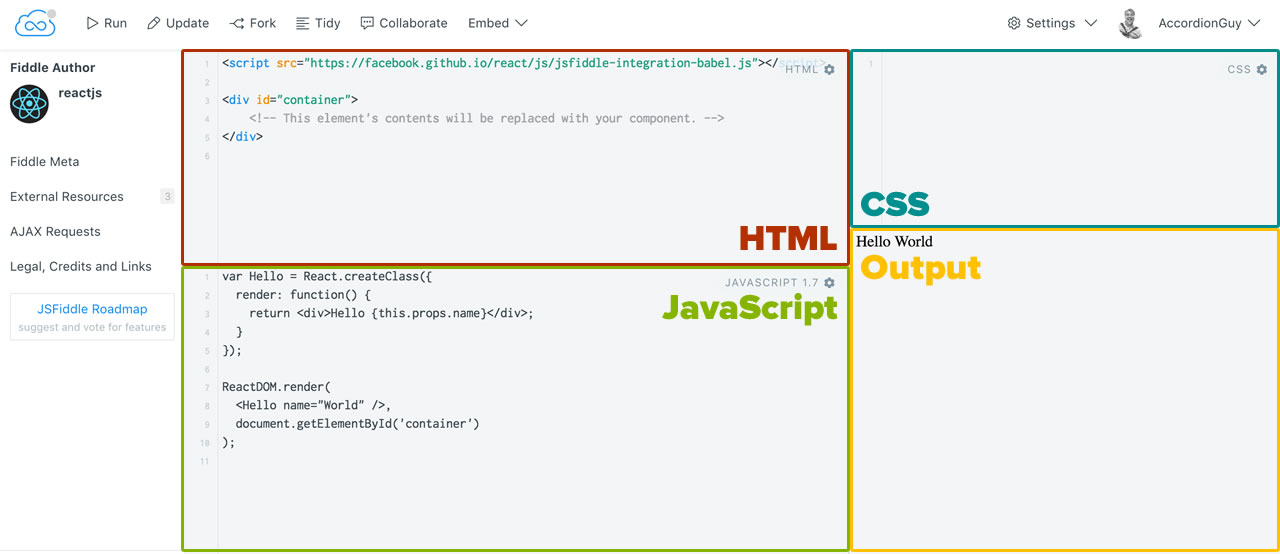
Task: Open JavaScript 1.7 panel settings gear
Action: tap(829, 283)
